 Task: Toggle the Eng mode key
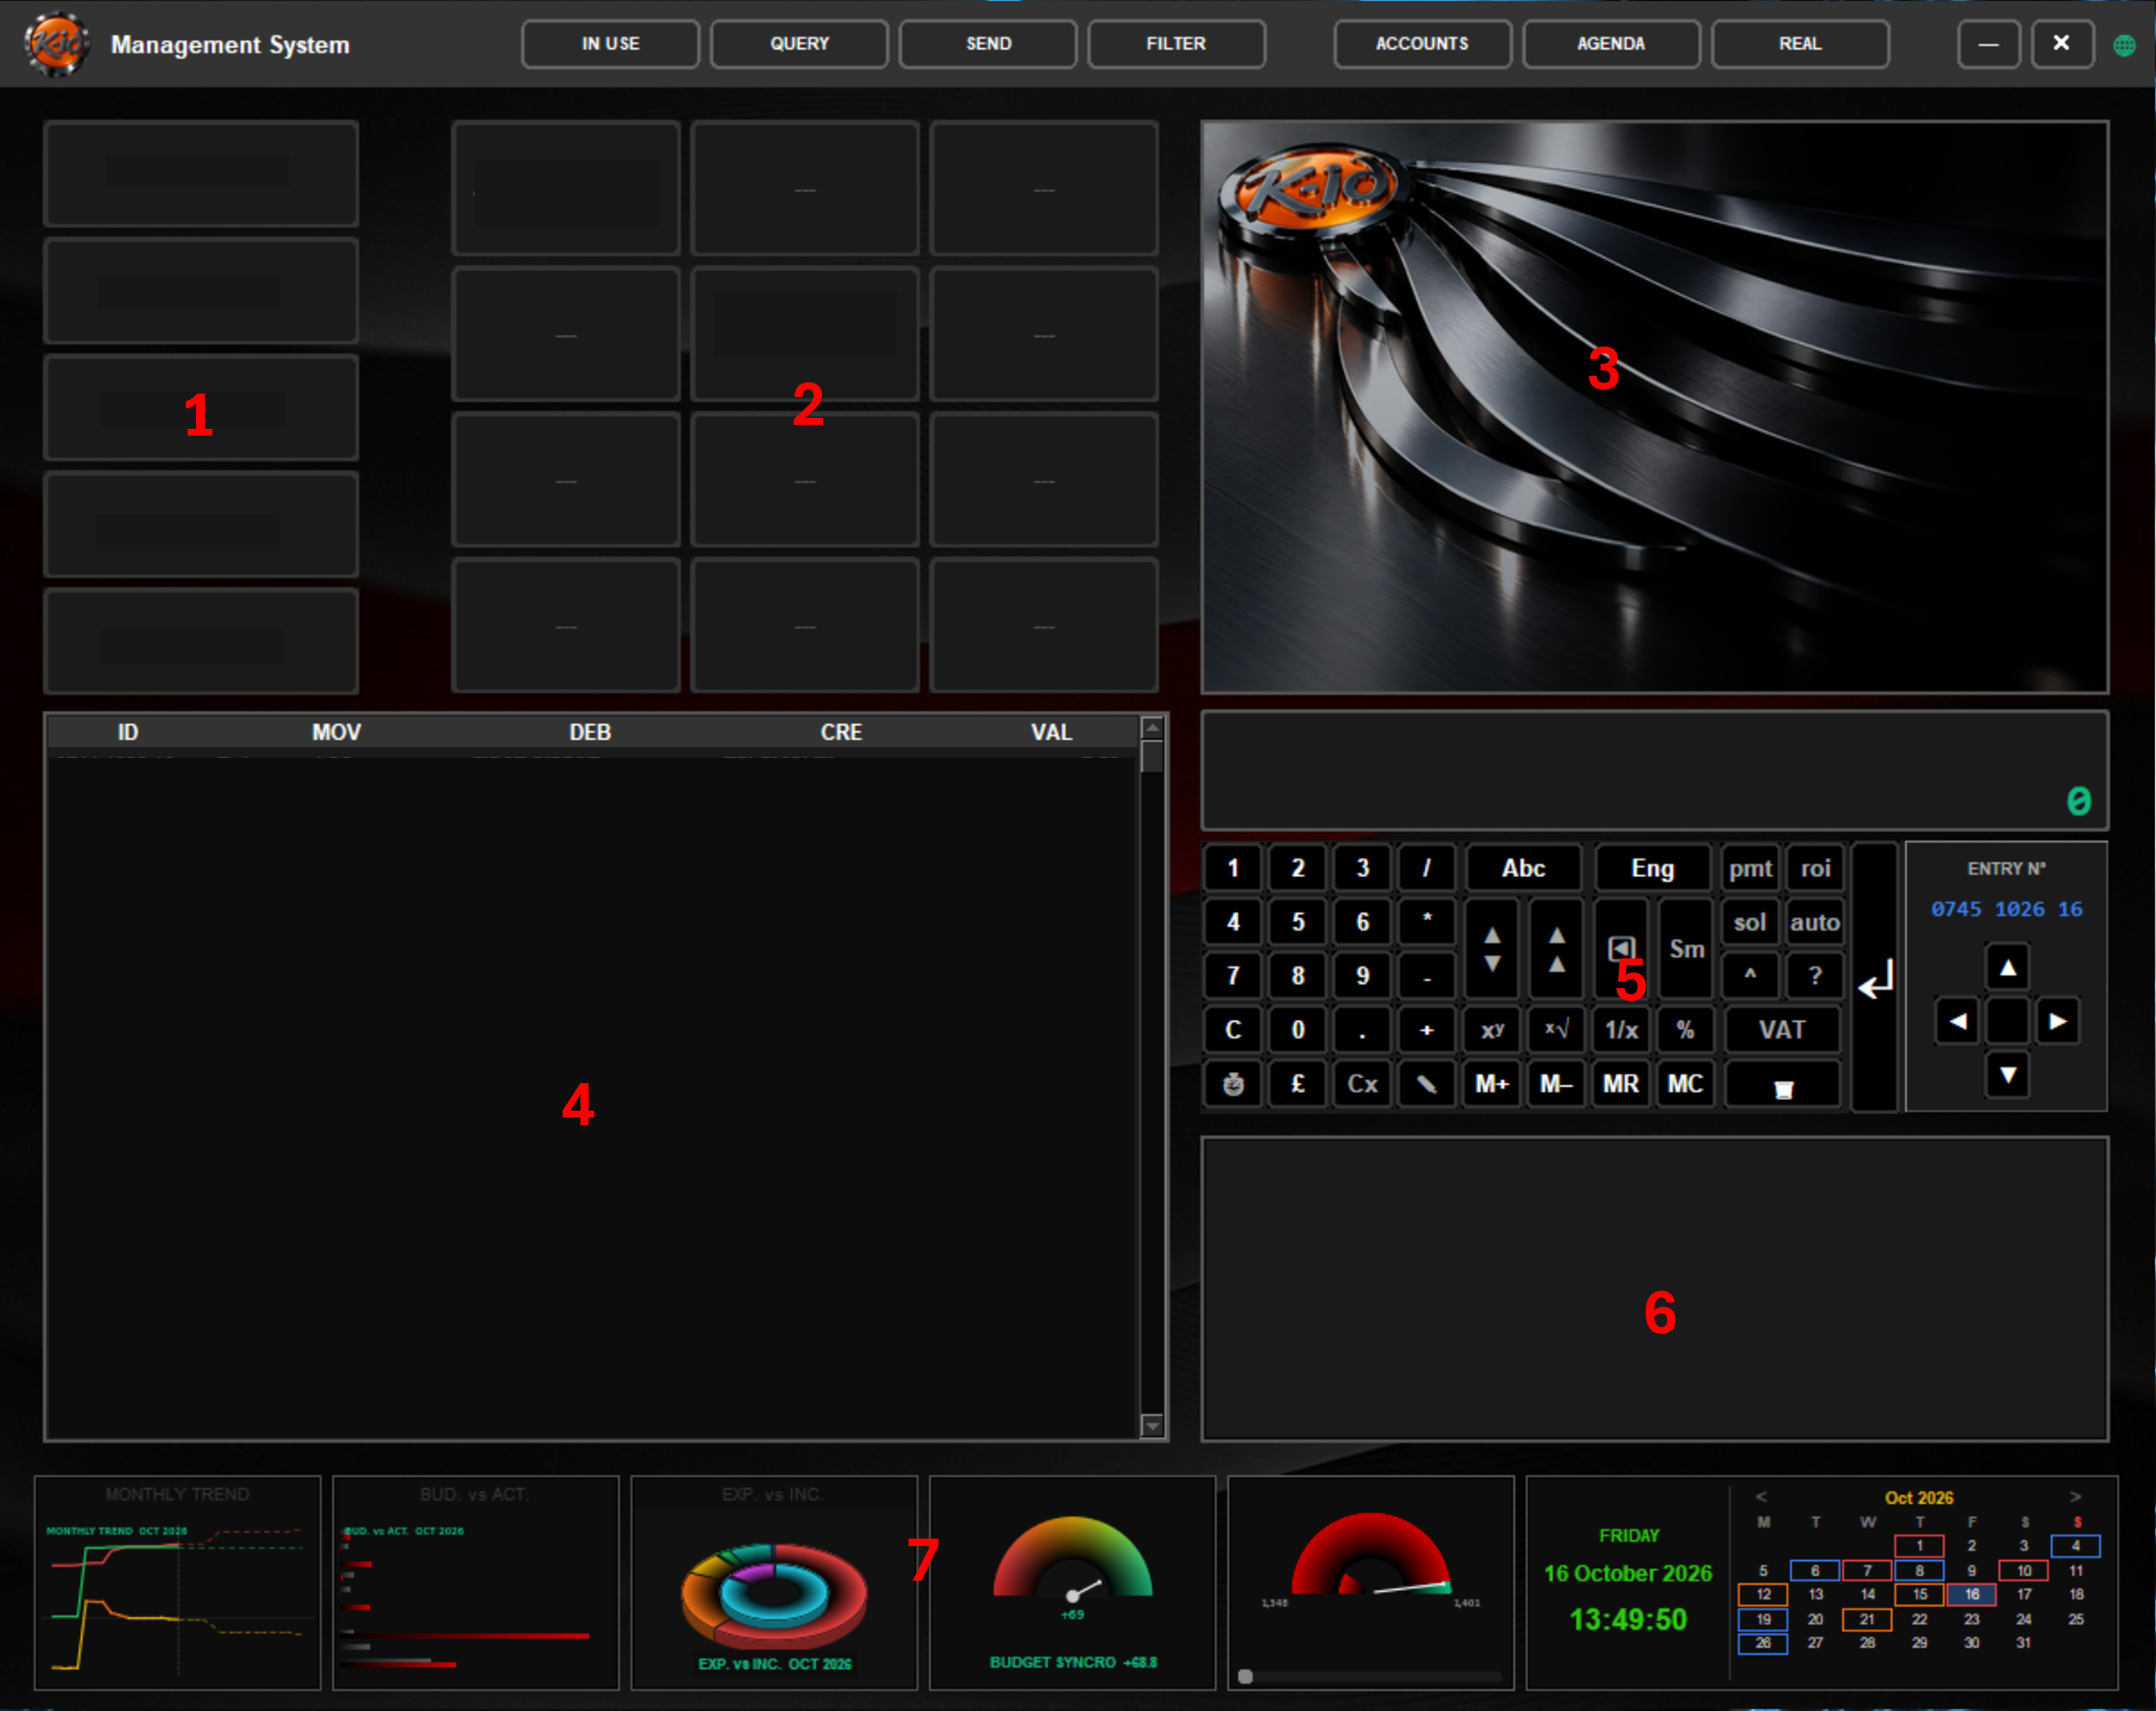(x=1652, y=868)
